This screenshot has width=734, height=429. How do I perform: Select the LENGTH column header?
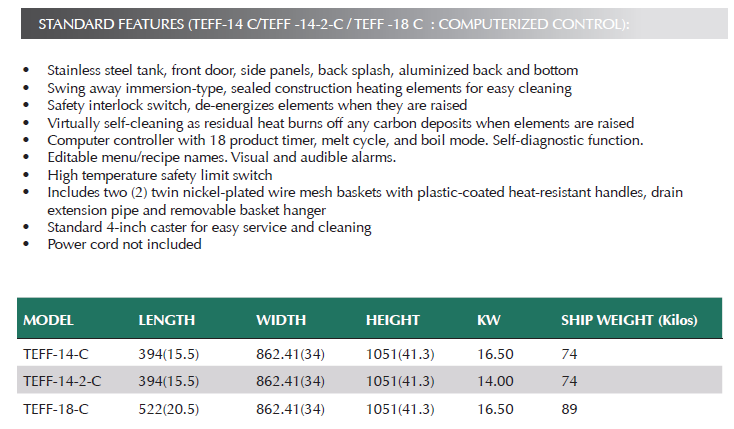(x=167, y=320)
